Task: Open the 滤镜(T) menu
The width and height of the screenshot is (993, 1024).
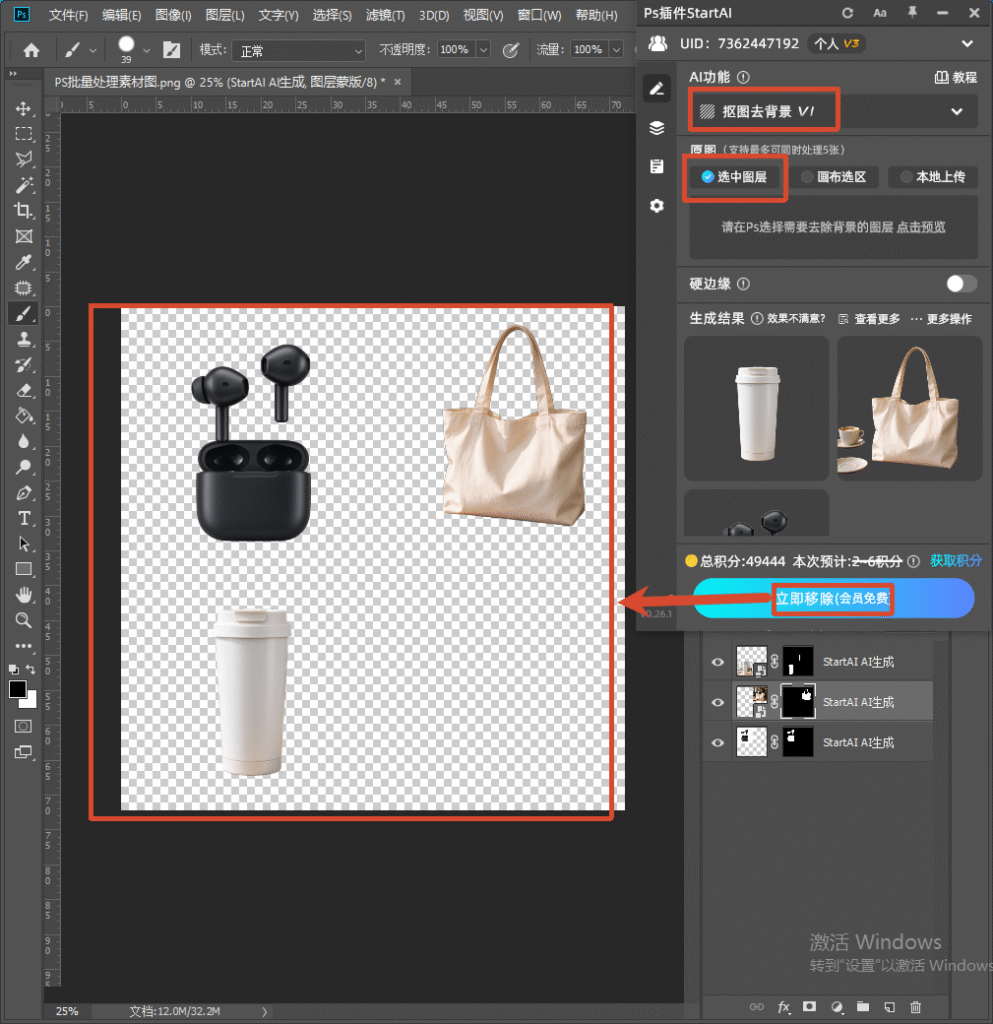Action: pos(385,15)
